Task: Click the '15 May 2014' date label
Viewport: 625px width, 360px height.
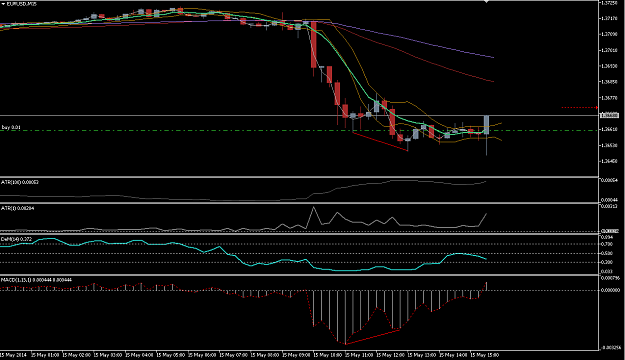Action: 13,355
